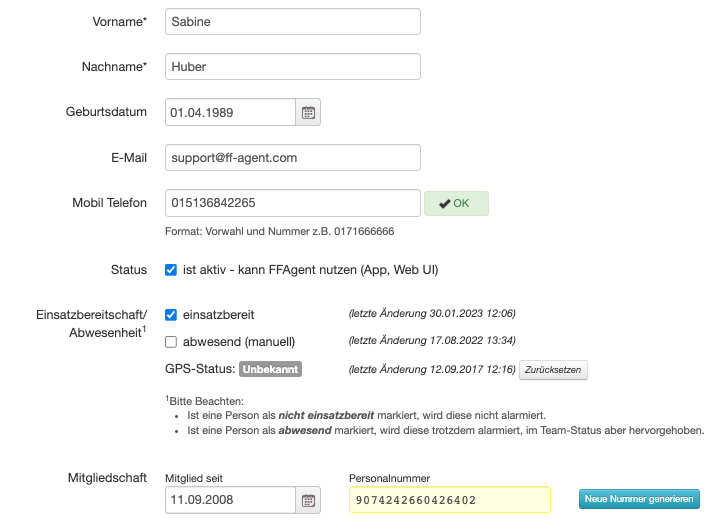The height and width of the screenshot is (523, 721).
Task: Focus the Mitglied seit date field
Action: point(230,500)
